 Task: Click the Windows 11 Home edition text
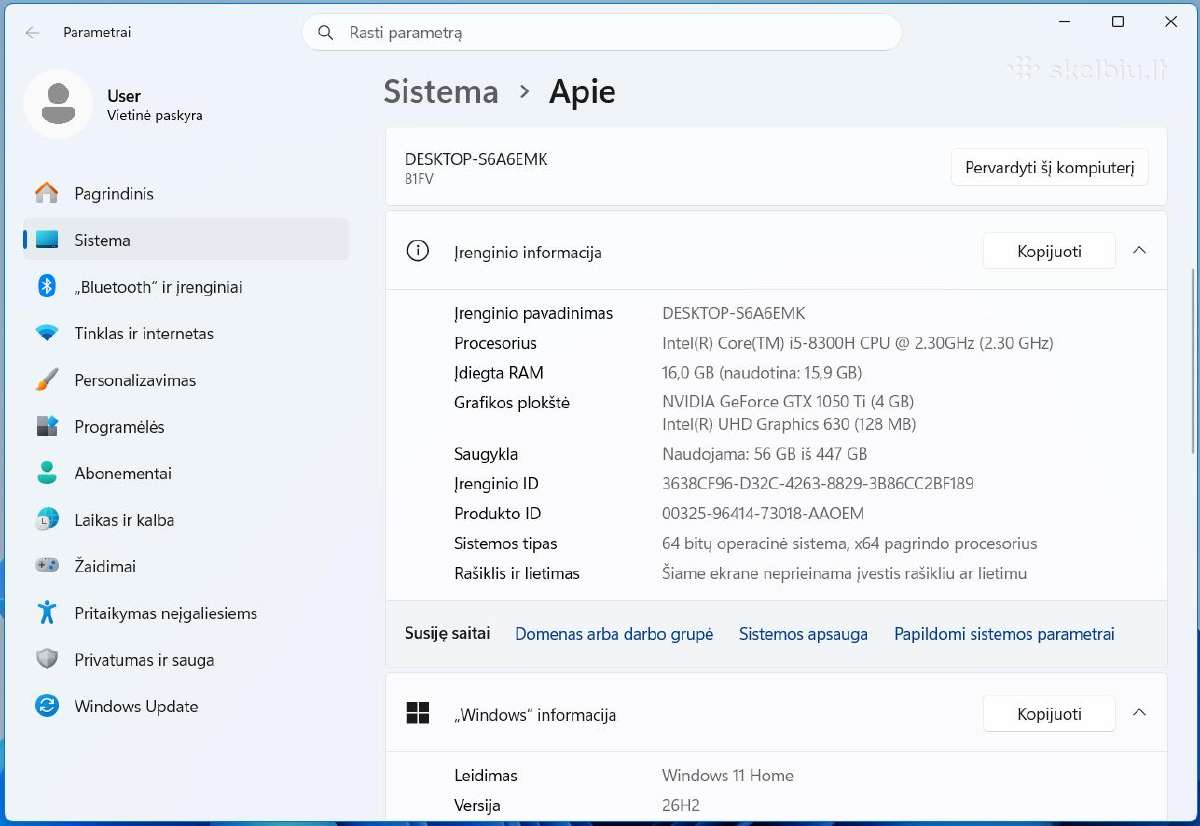[x=728, y=775]
